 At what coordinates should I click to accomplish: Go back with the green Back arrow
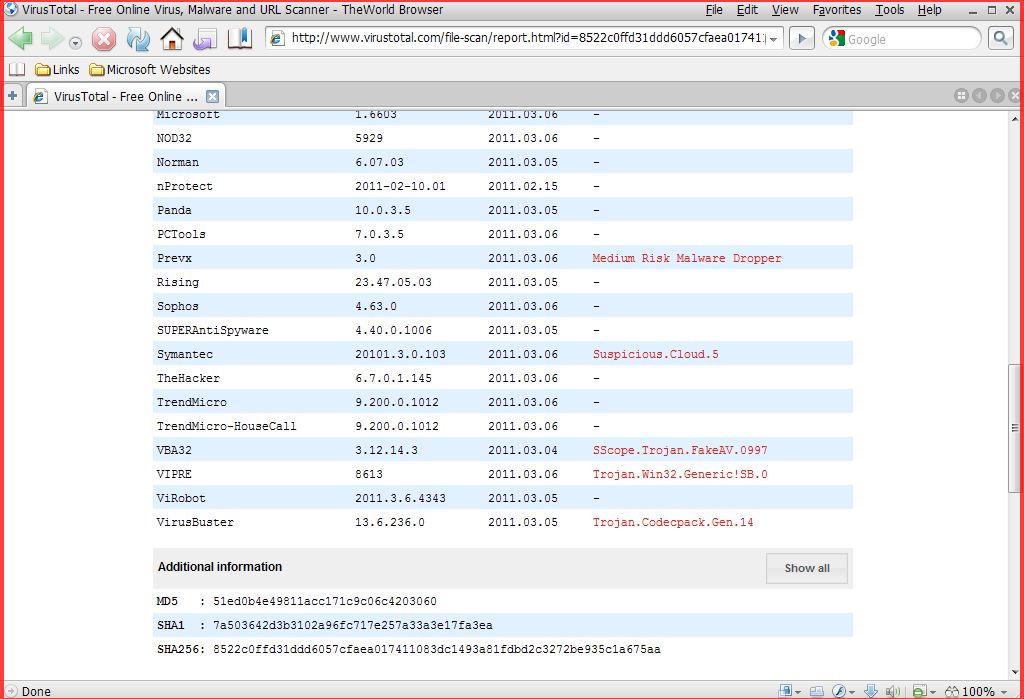coord(20,39)
